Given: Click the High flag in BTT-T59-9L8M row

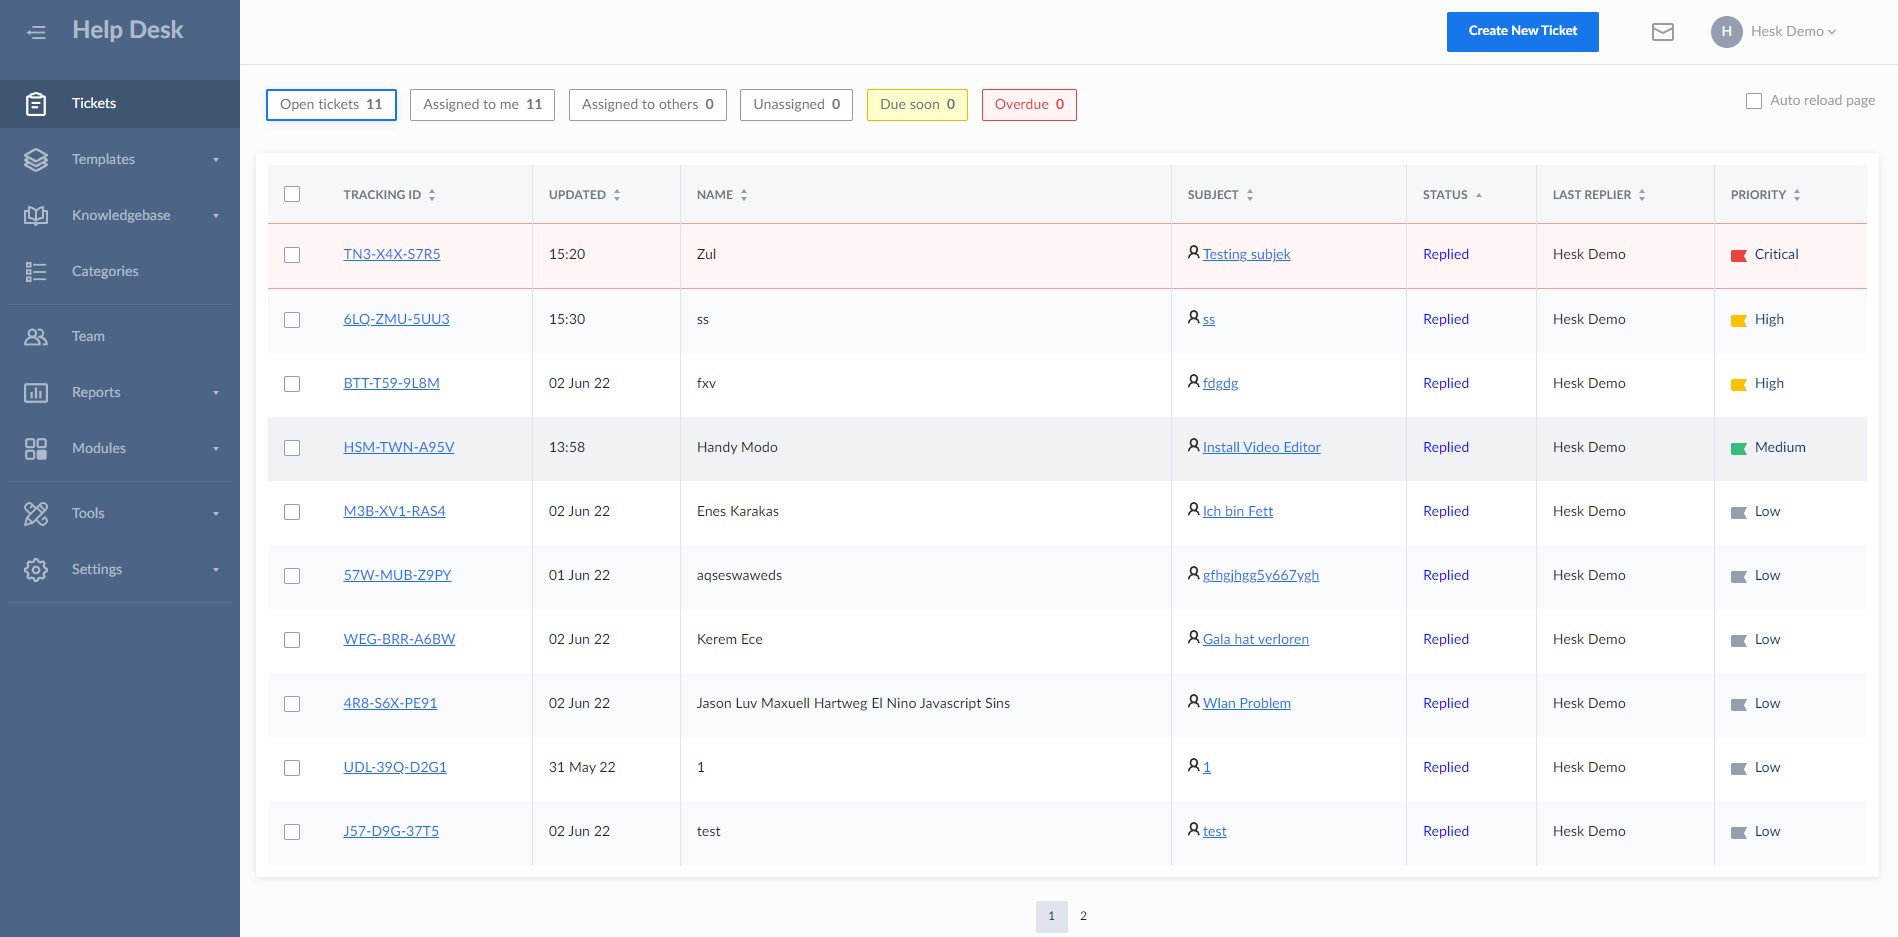Looking at the screenshot, I should (1739, 385).
